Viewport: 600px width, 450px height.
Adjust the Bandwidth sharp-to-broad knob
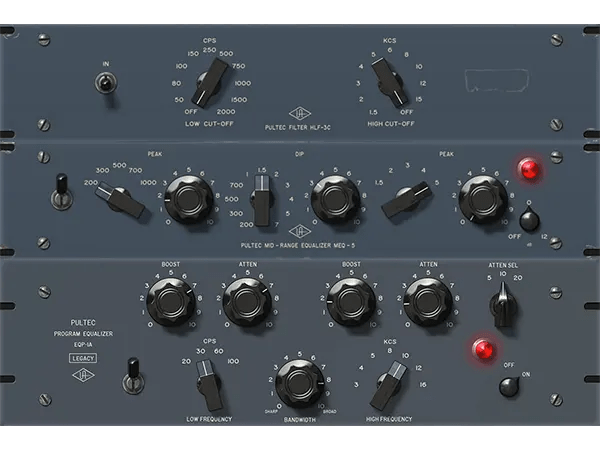tap(300, 383)
